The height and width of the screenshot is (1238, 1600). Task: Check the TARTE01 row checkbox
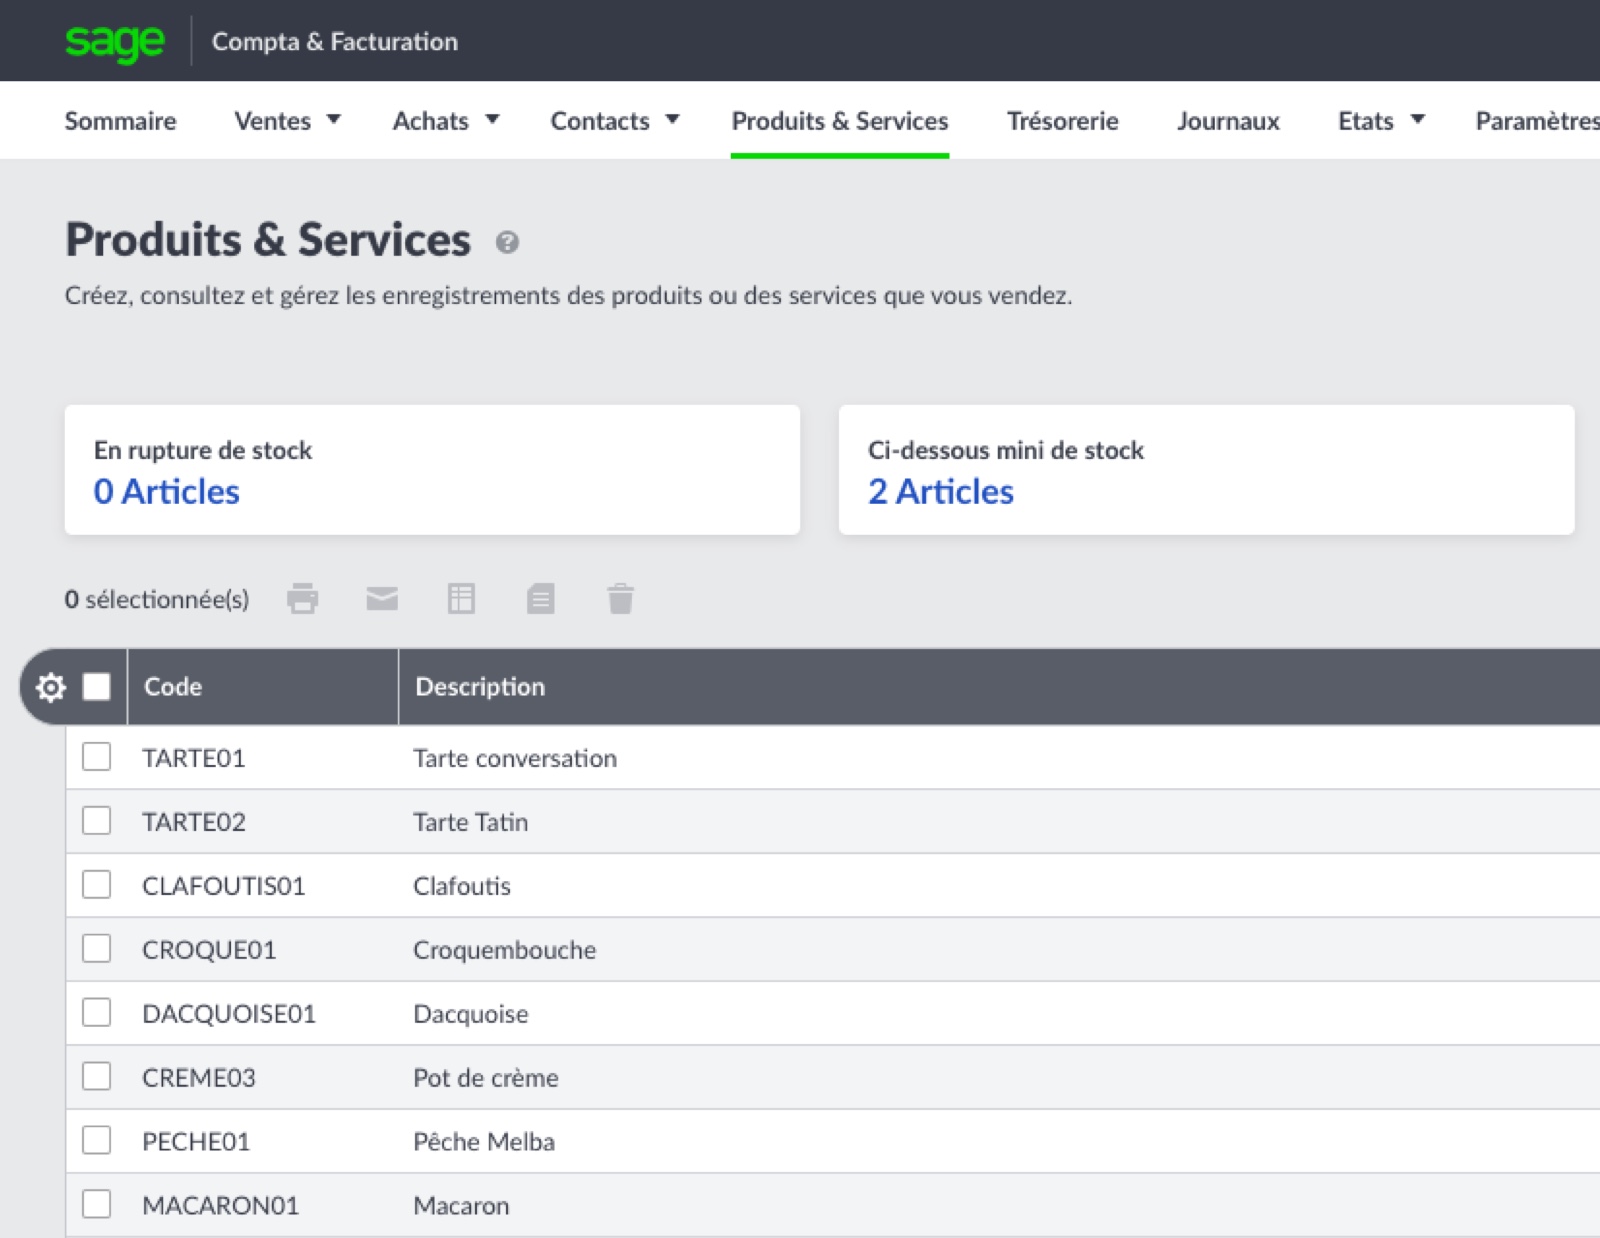point(97,757)
